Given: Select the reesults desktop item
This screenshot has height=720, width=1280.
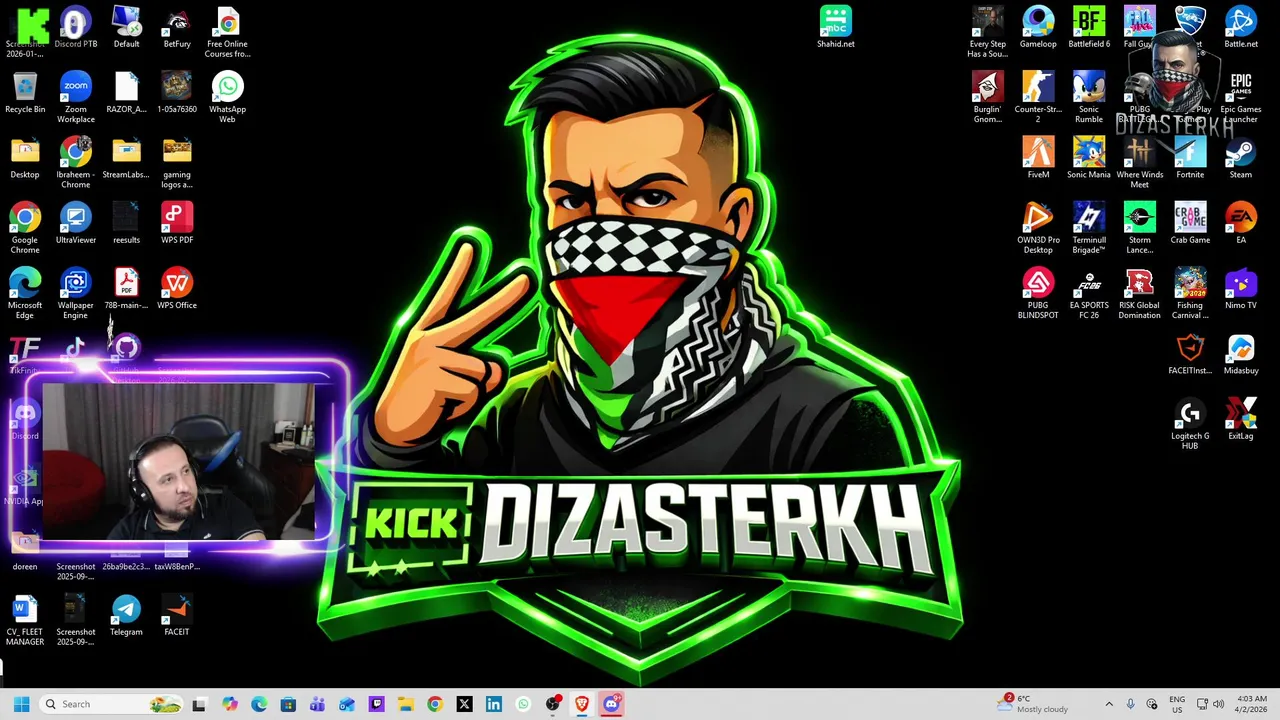Looking at the screenshot, I should [126, 223].
